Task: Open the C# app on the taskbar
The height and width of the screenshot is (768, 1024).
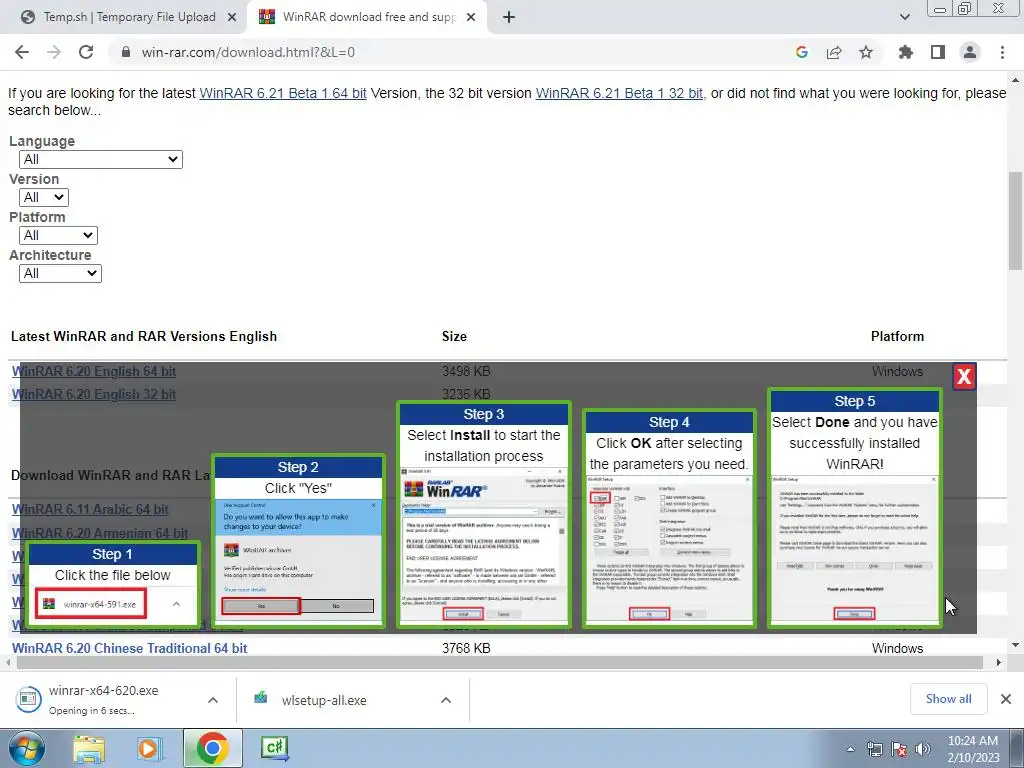Action: click(274, 747)
